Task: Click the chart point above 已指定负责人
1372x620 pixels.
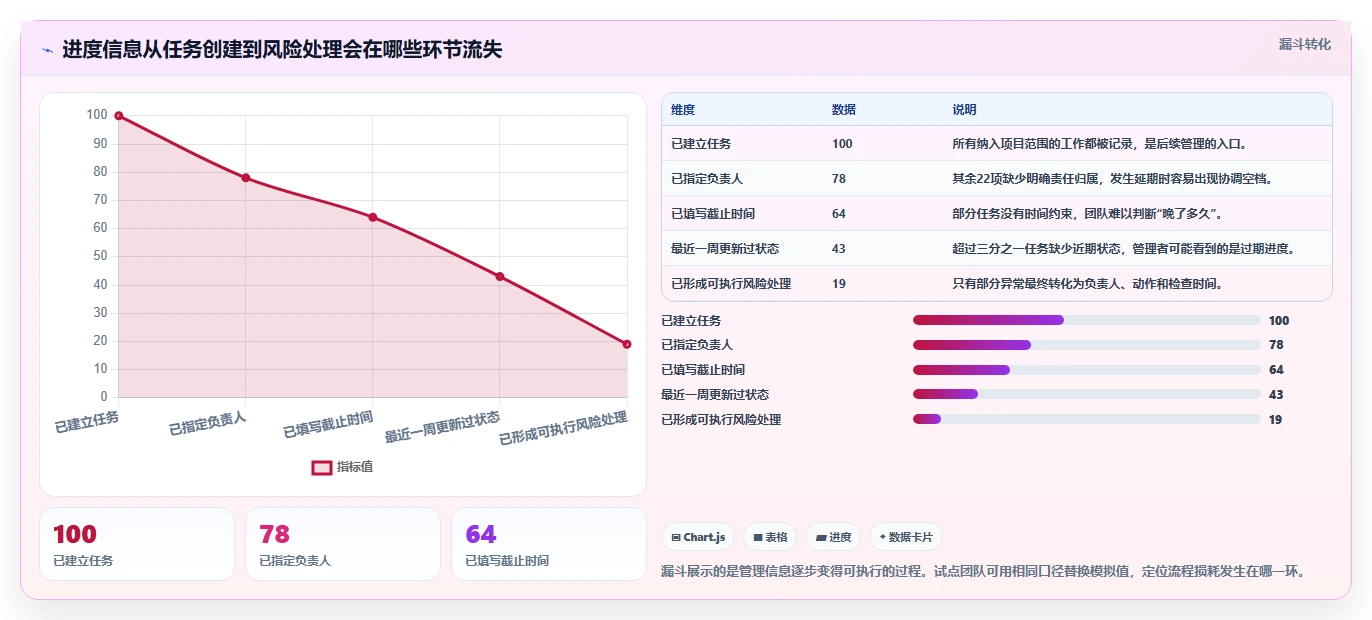Action: pyautogui.click(x=245, y=178)
